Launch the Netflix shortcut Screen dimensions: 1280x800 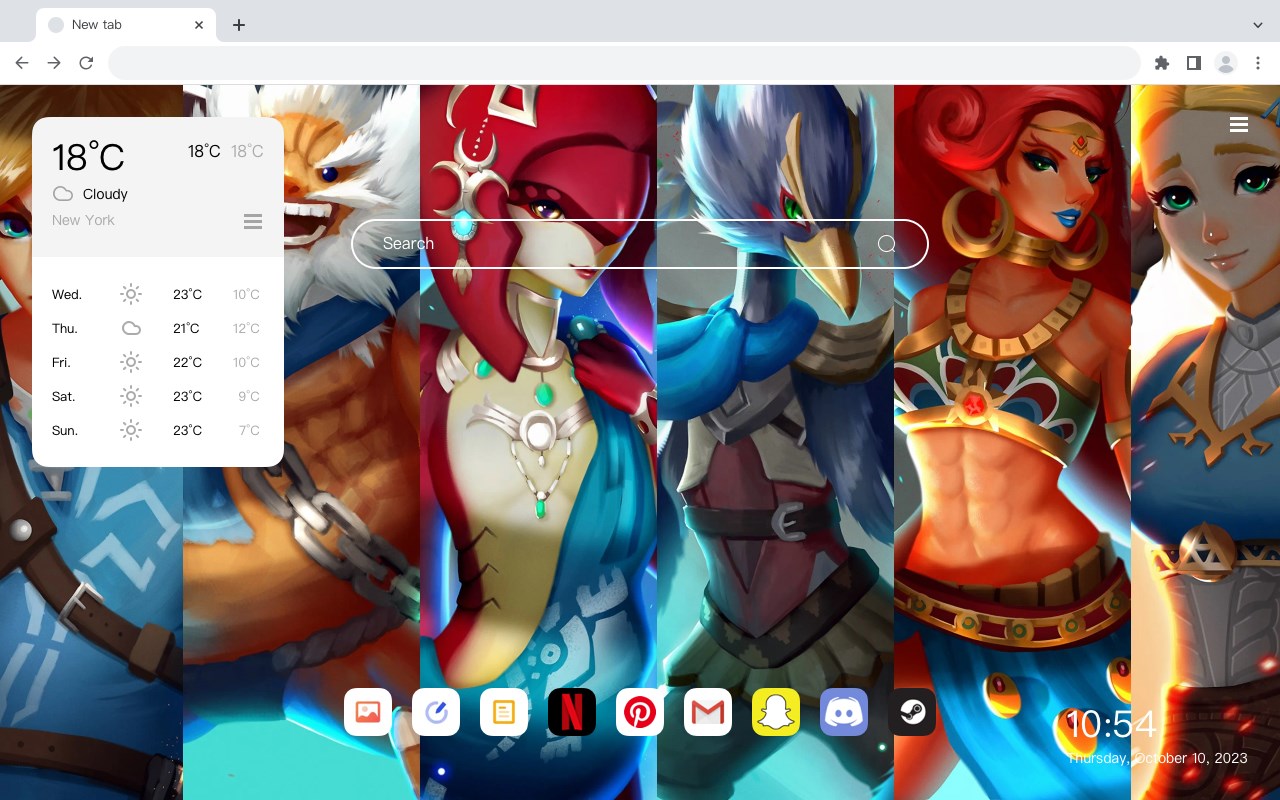(x=572, y=712)
